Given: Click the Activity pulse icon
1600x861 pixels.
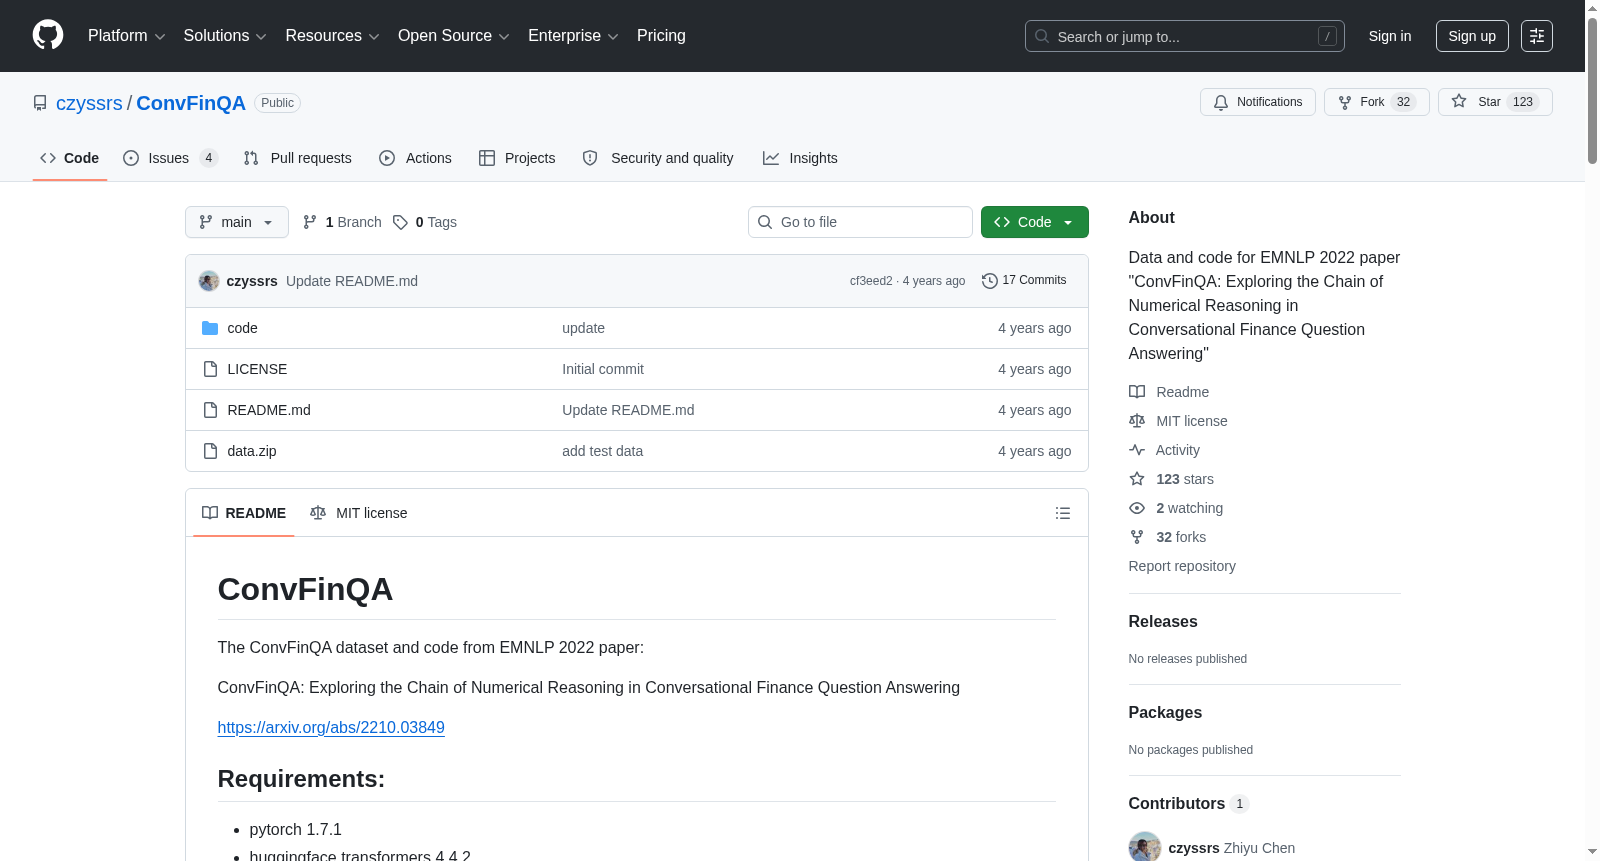Looking at the screenshot, I should (x=1137, y=450).
